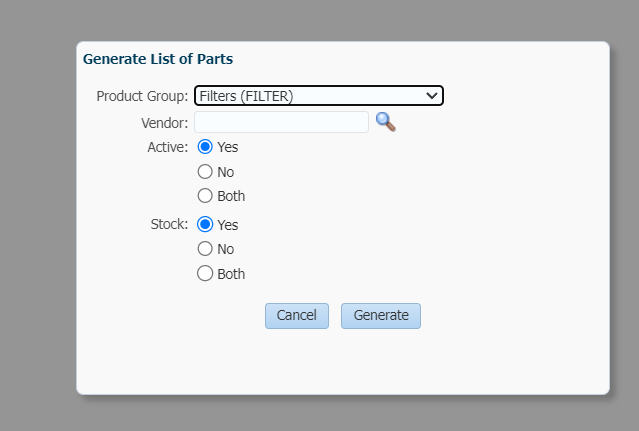Set Stock to No
Screen dimensions: 639x431
(x=205, y=248)
